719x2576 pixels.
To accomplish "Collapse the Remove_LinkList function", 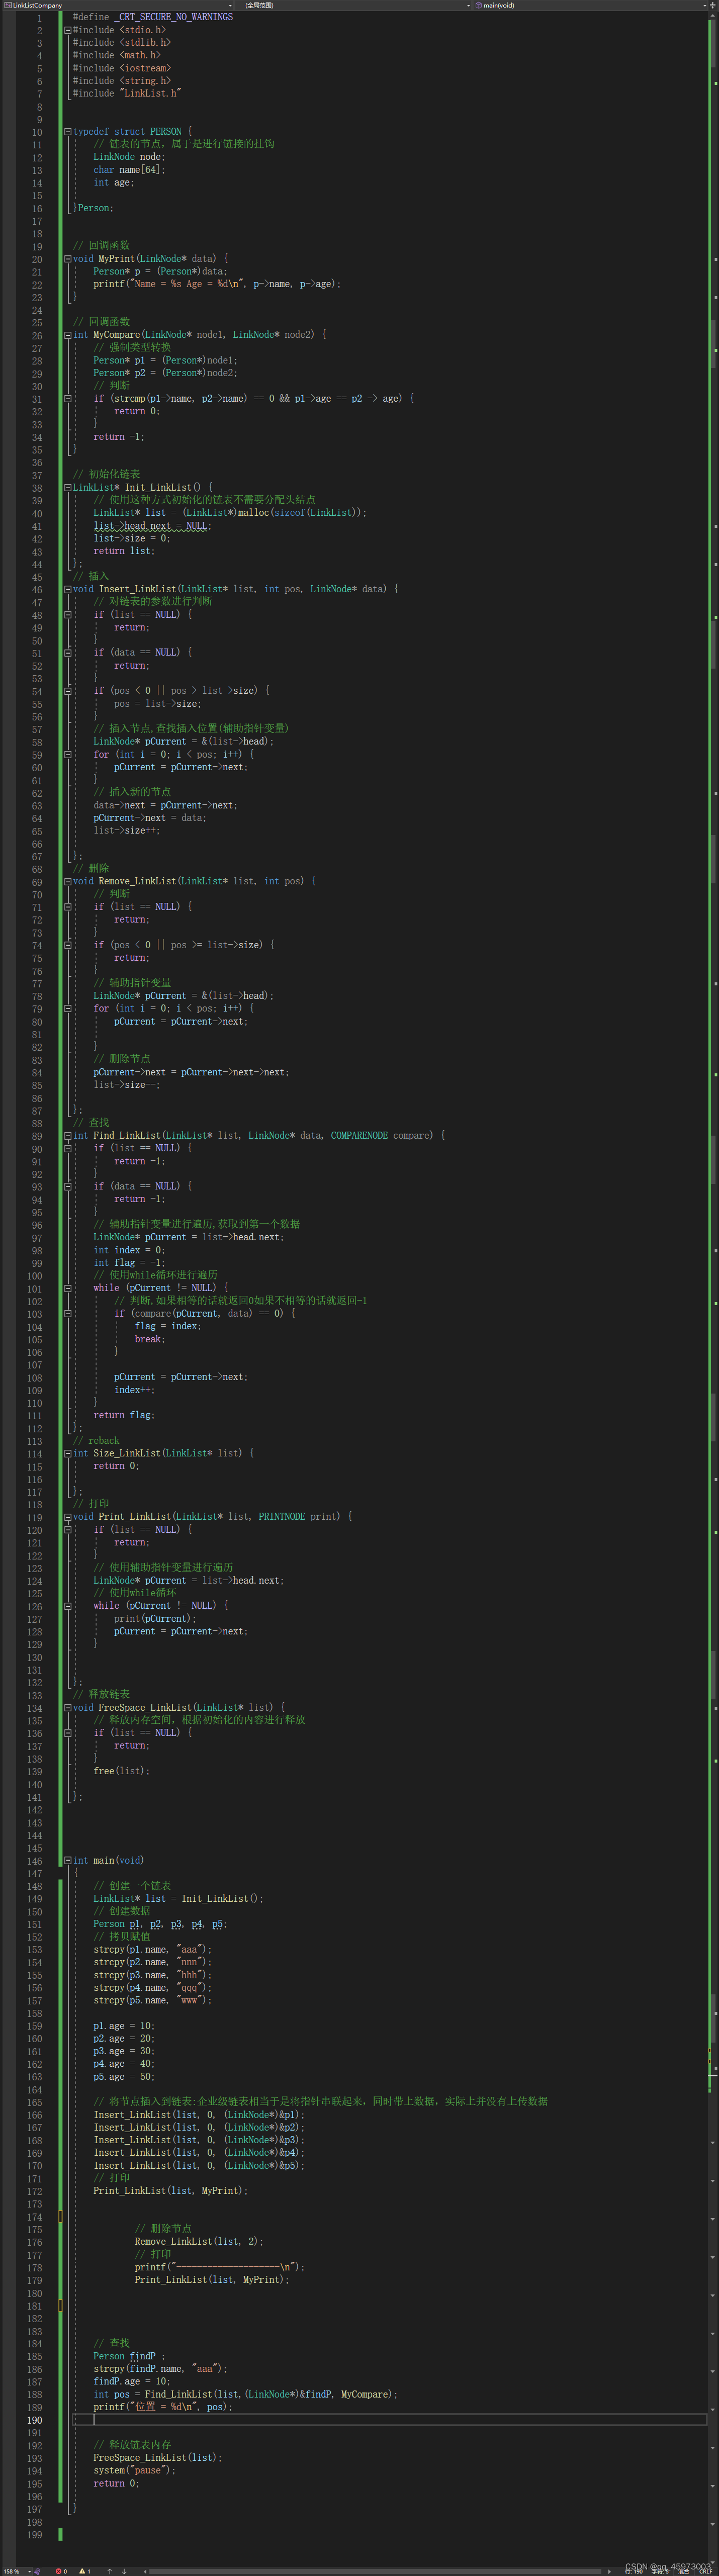I will [x=68, y=881].
